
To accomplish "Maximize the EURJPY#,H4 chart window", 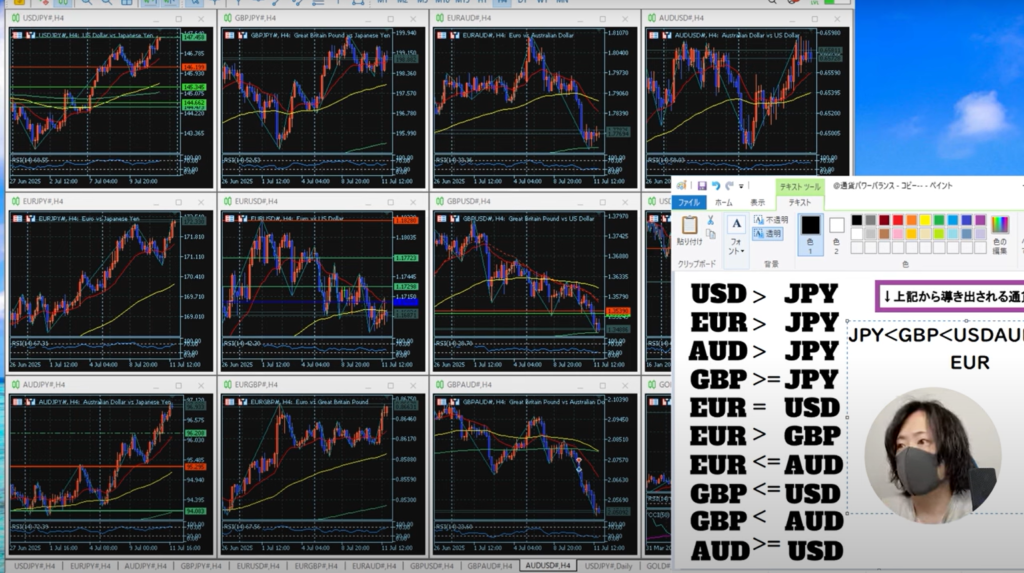I will click(x=178, y=202).
